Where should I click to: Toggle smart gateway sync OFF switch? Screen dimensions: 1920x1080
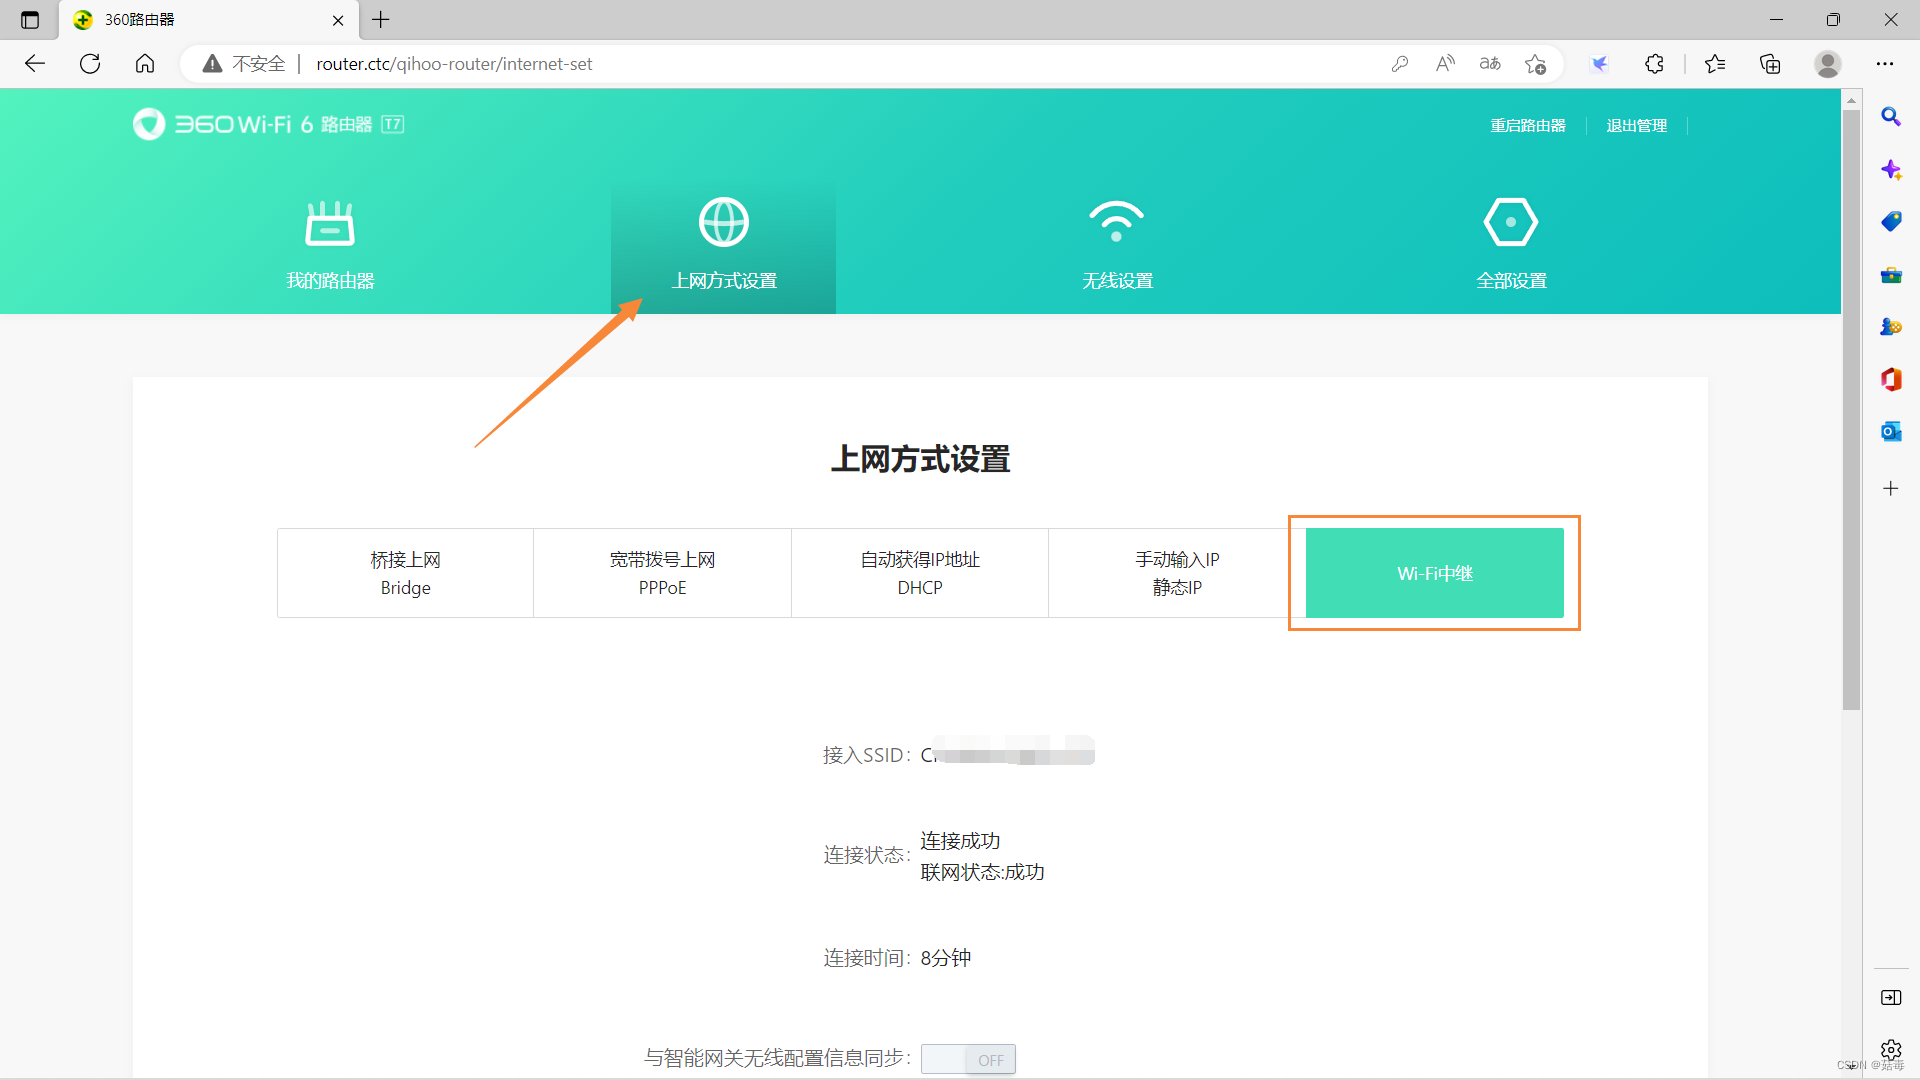[x=968, y=1059]
